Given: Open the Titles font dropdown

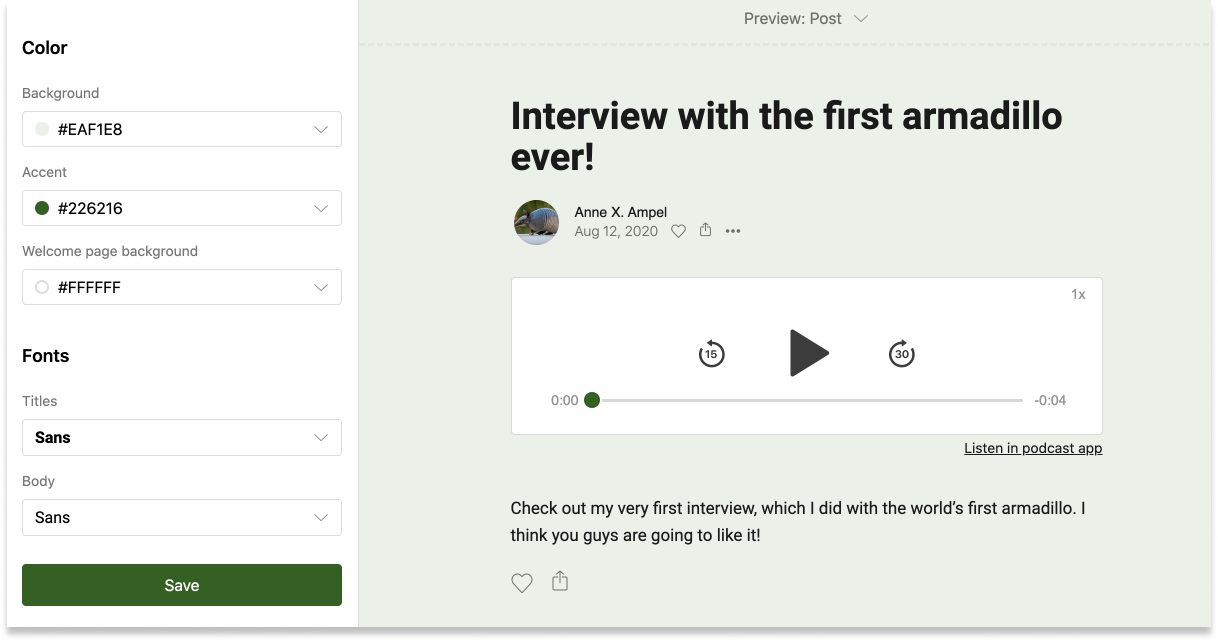Looking at the screenshot, I should (x=181, y=437).
